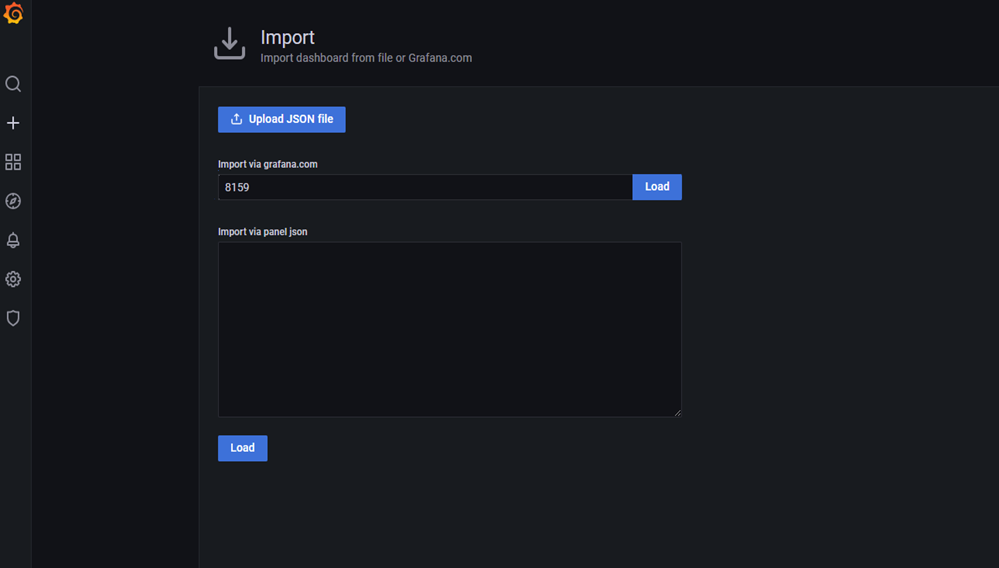Open the Alerting bell icon

click(13, 240)
